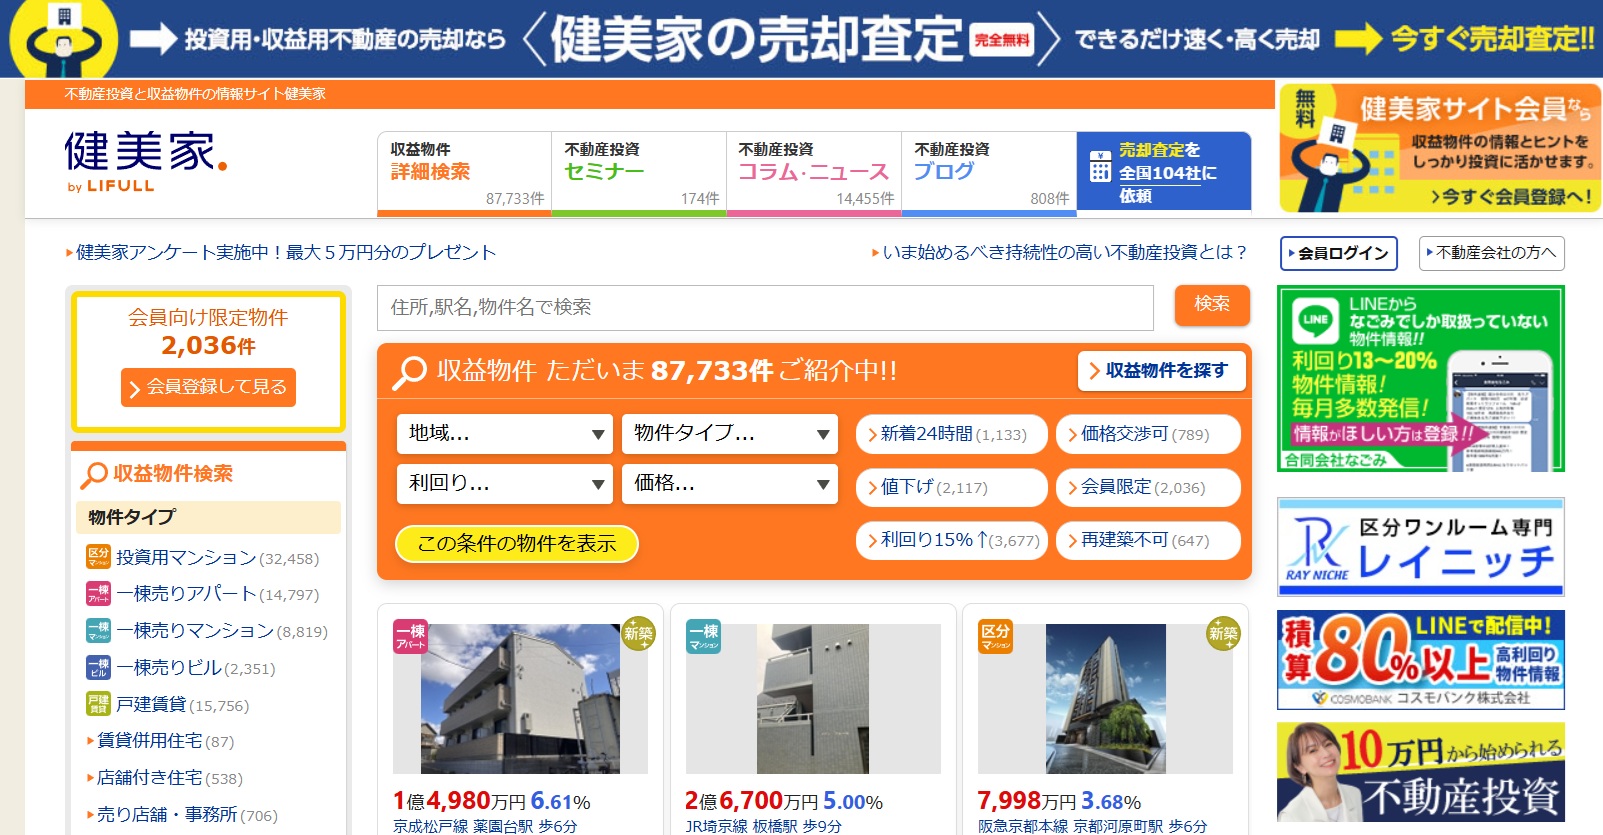Open the 収益物件 詳細検索 tab
The height and width of the screenshot is (835, 1603).
(464, 173)
